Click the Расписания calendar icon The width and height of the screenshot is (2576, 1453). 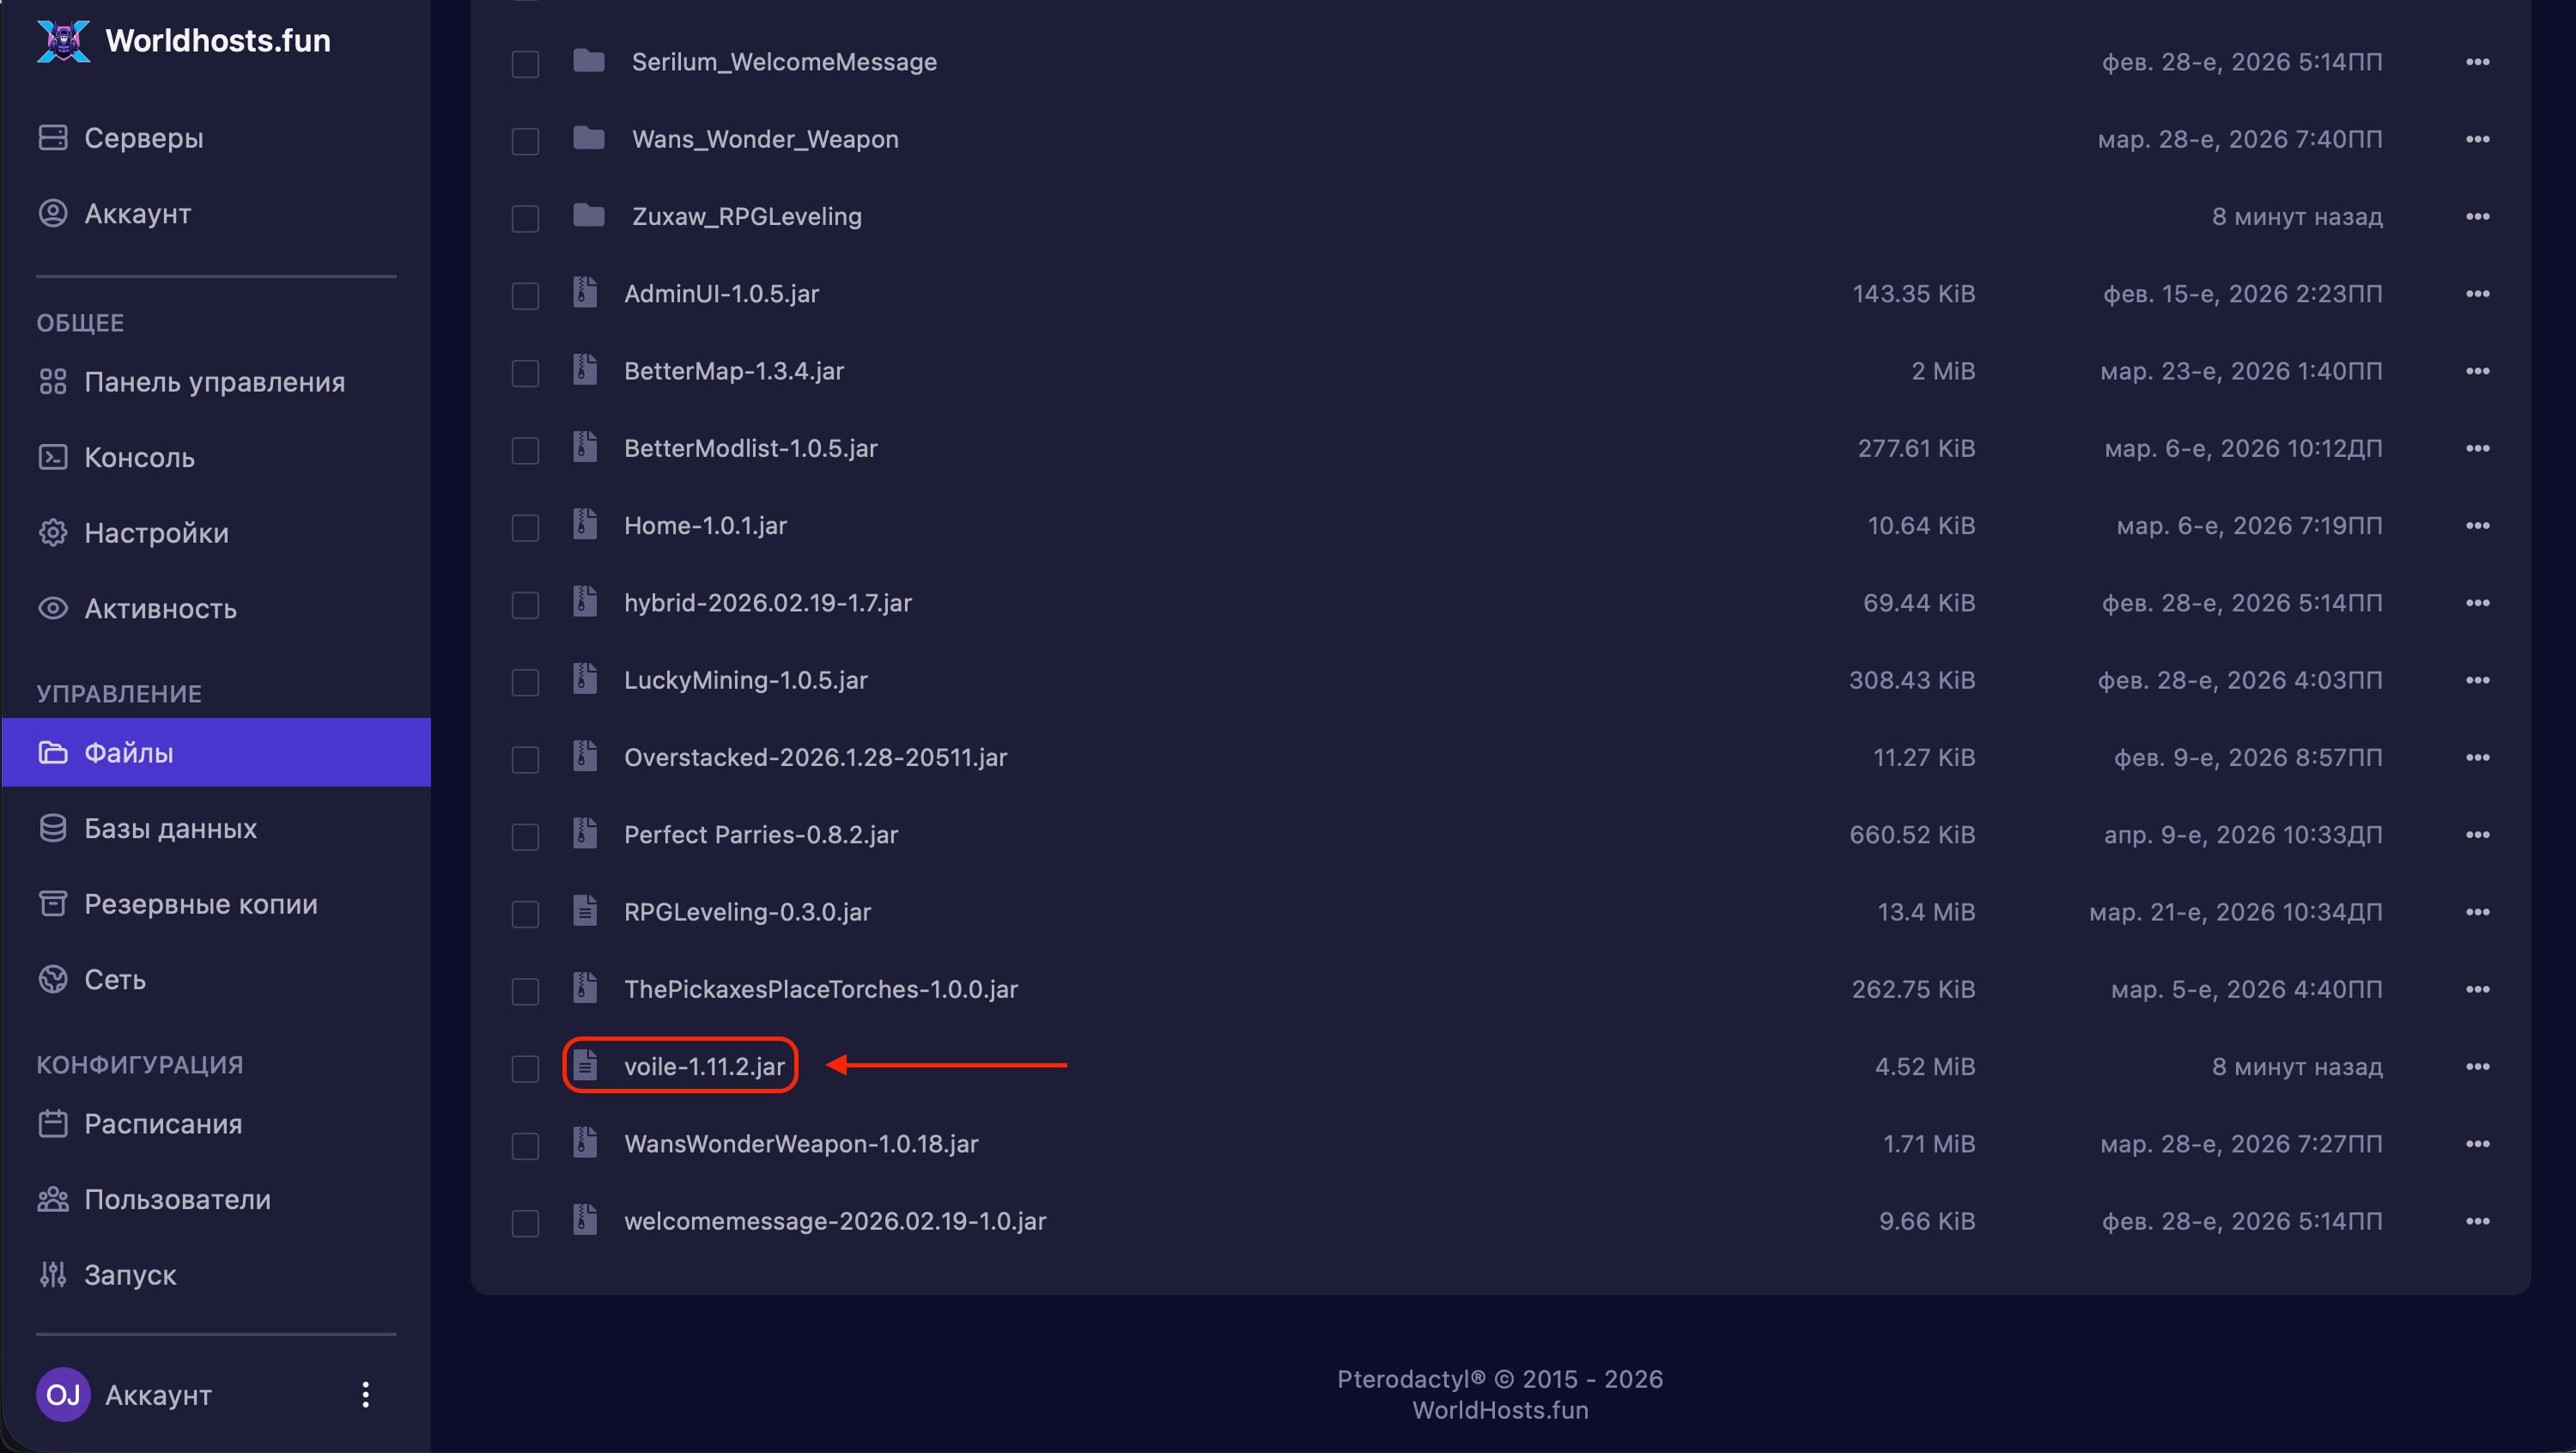tap(53, 1124)
